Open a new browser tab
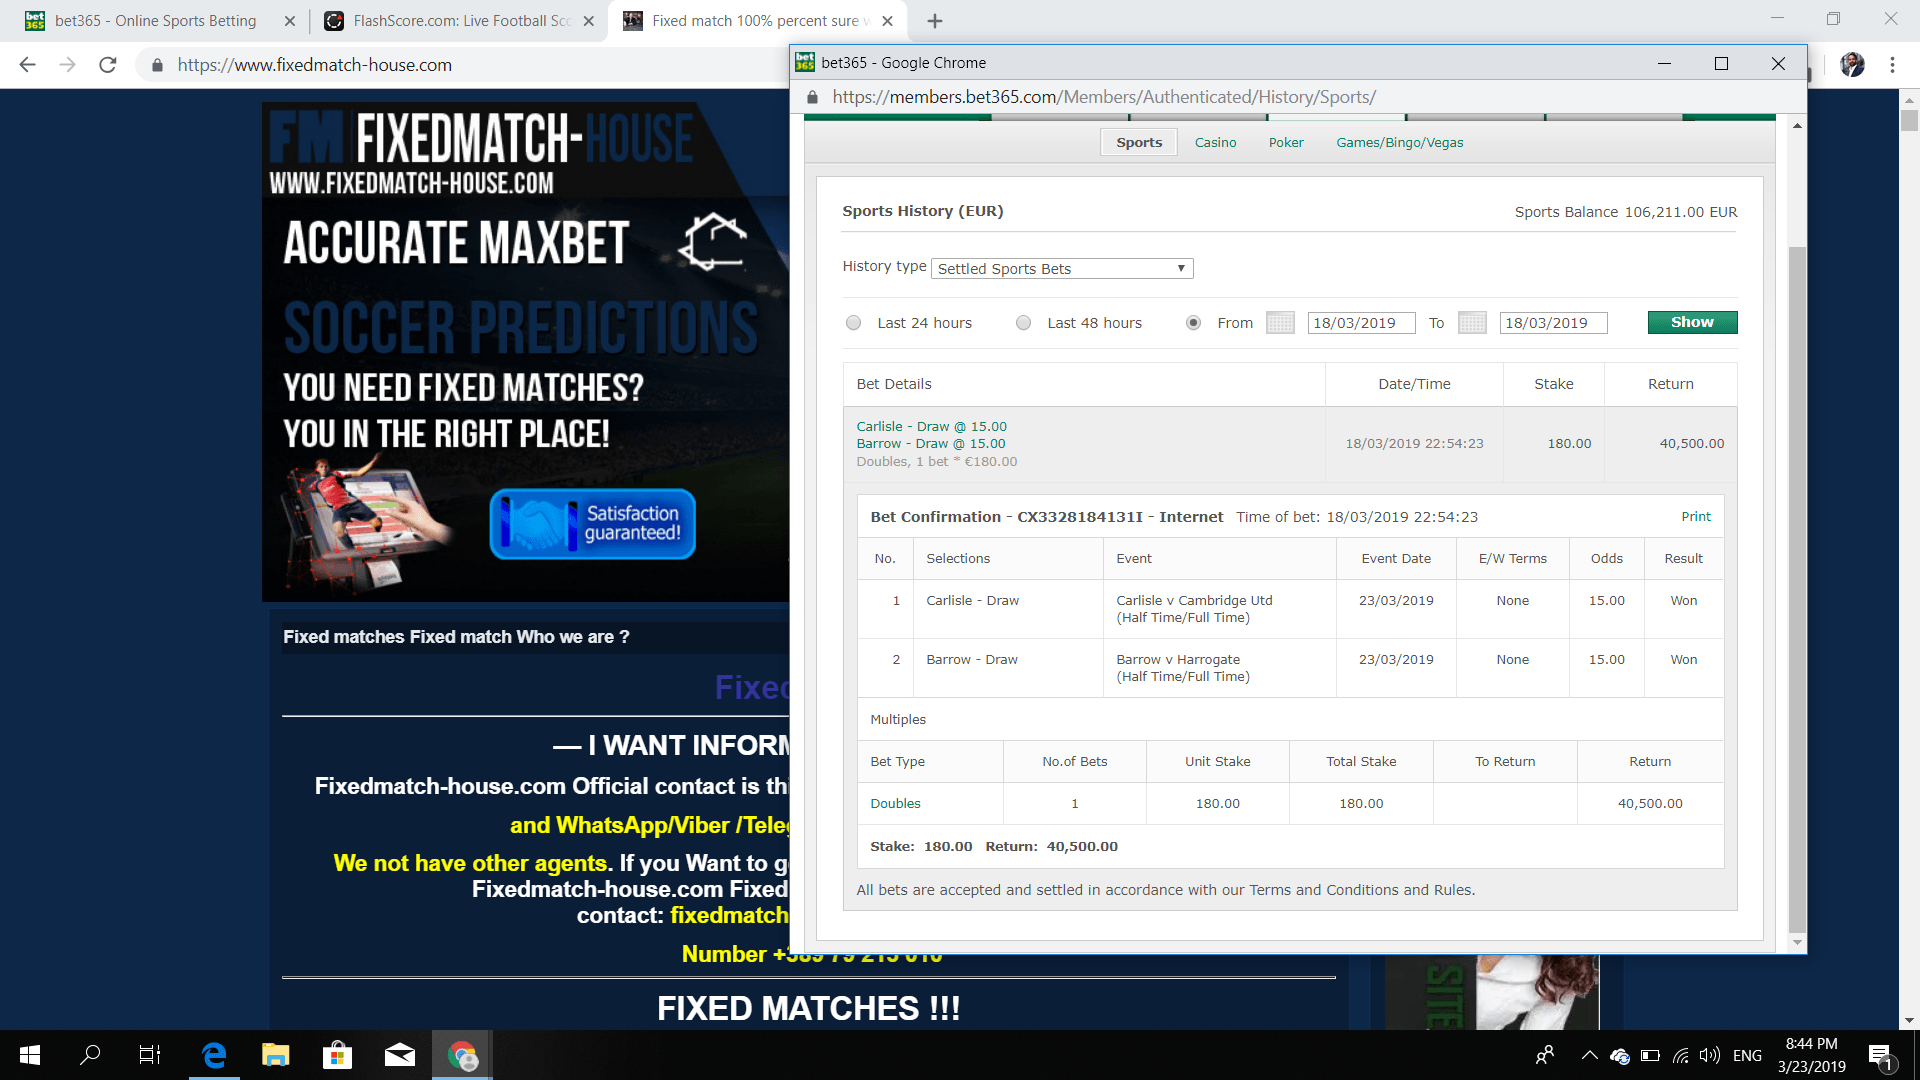The height and width of the screenshot is (1080, 1920). click(935, 21)
